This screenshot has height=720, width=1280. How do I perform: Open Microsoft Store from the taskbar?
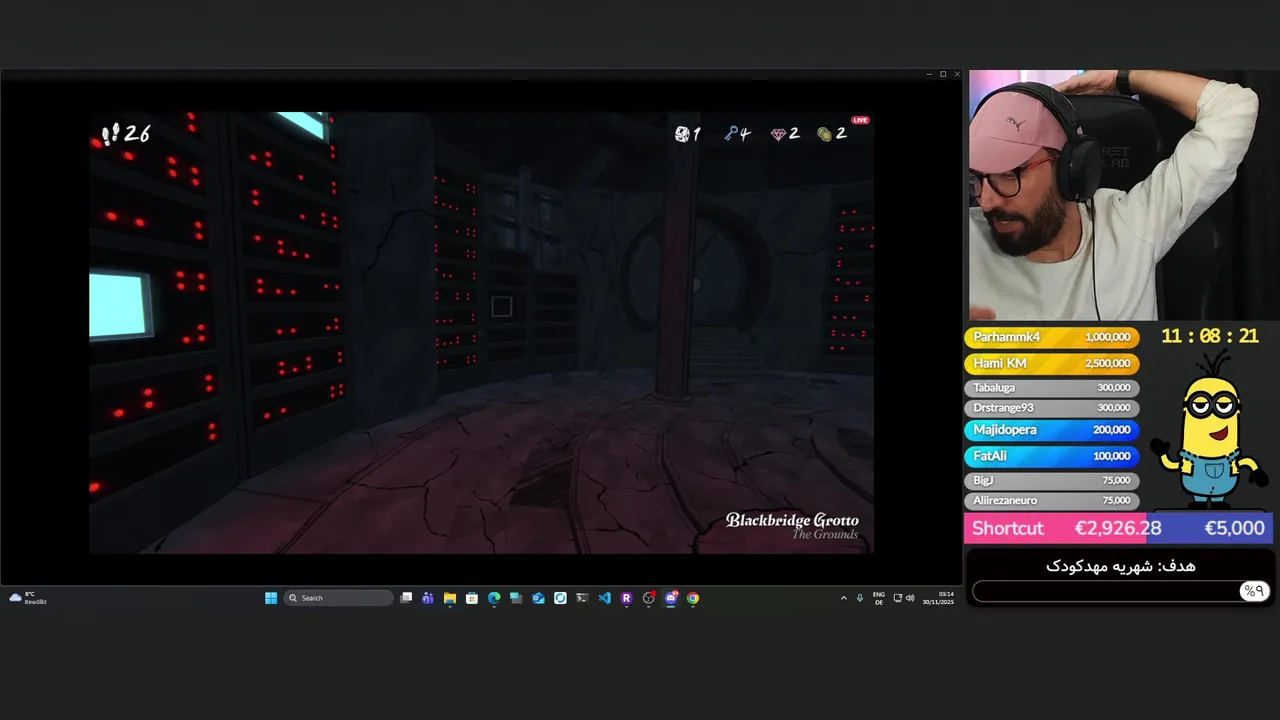point(472,598)
